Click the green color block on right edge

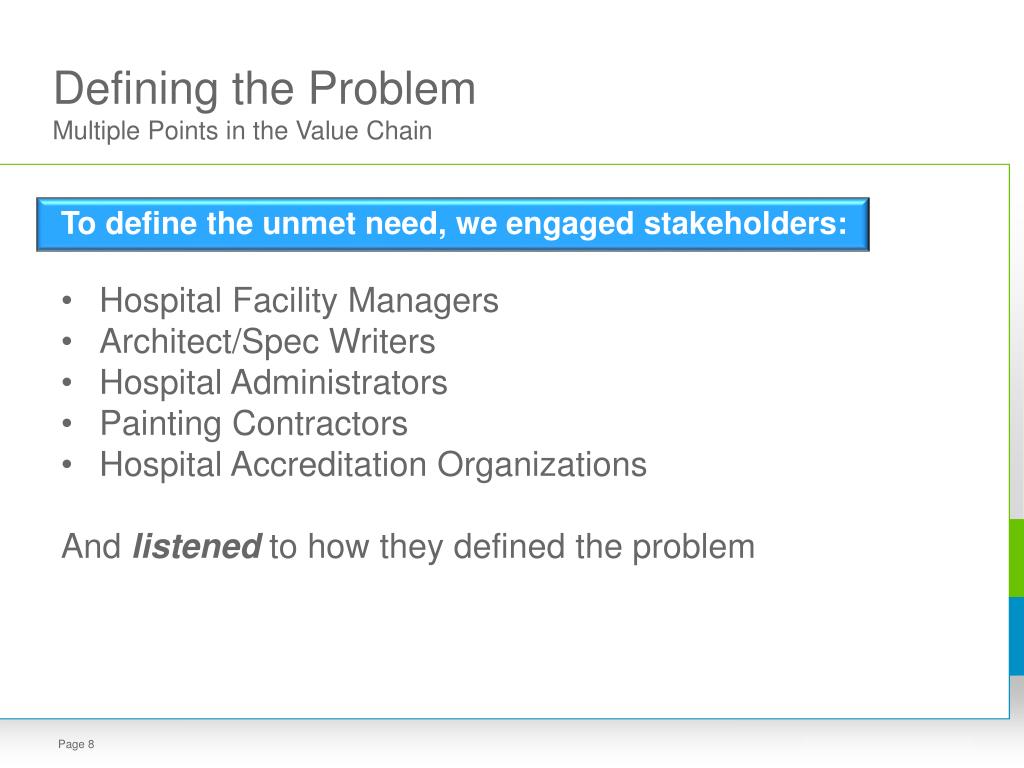point(1017,558)
